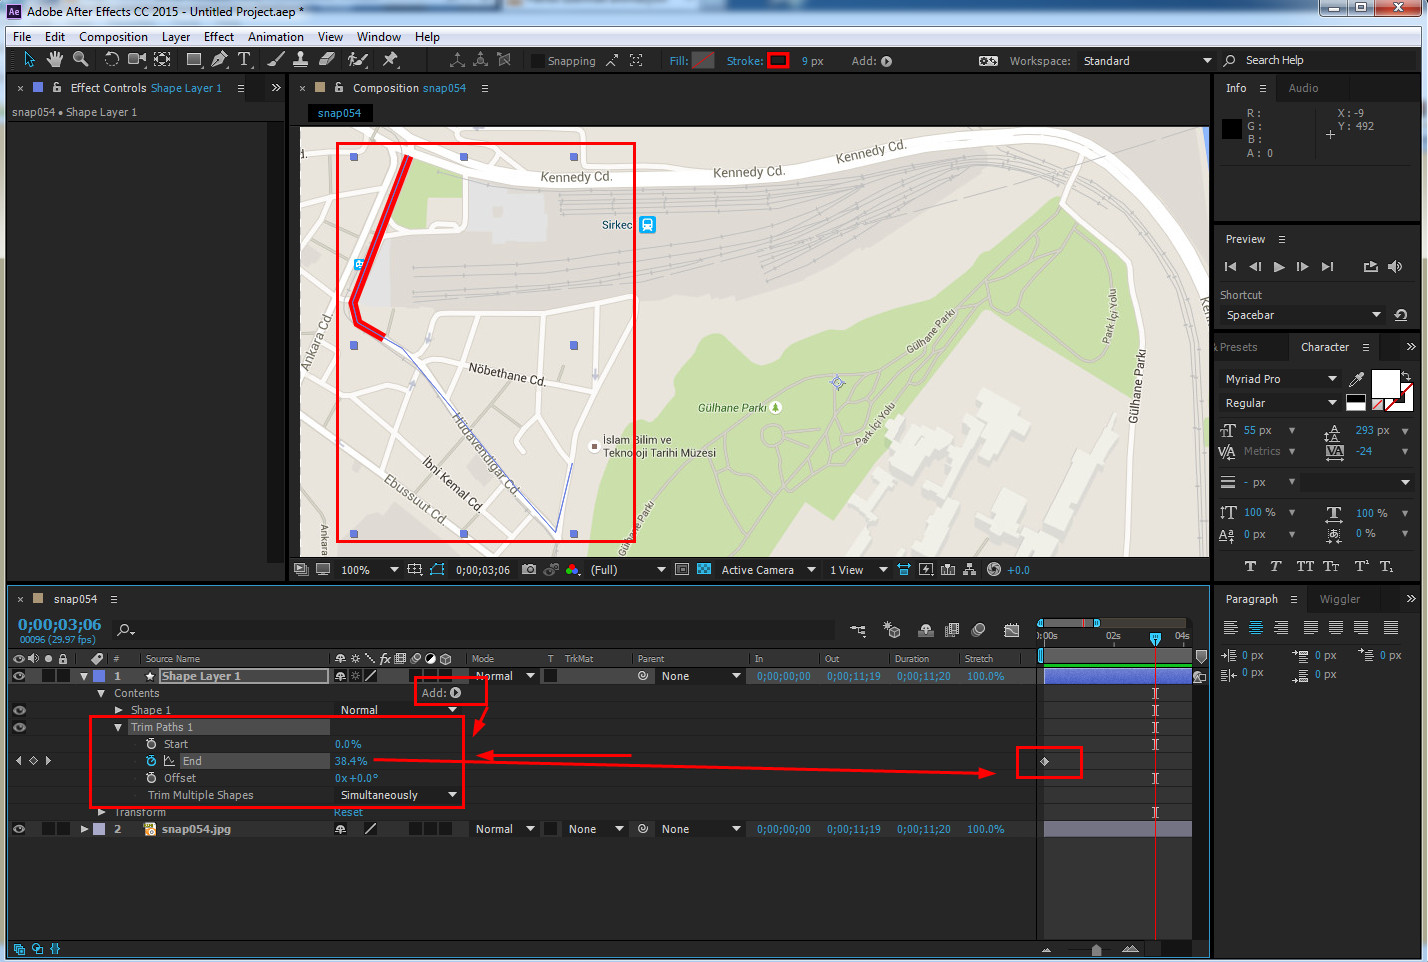Toggle Draft 3D cube icon in timeline
Image resolution: width=1428 pixels, height=962 pixels.
tap(892, 630)
